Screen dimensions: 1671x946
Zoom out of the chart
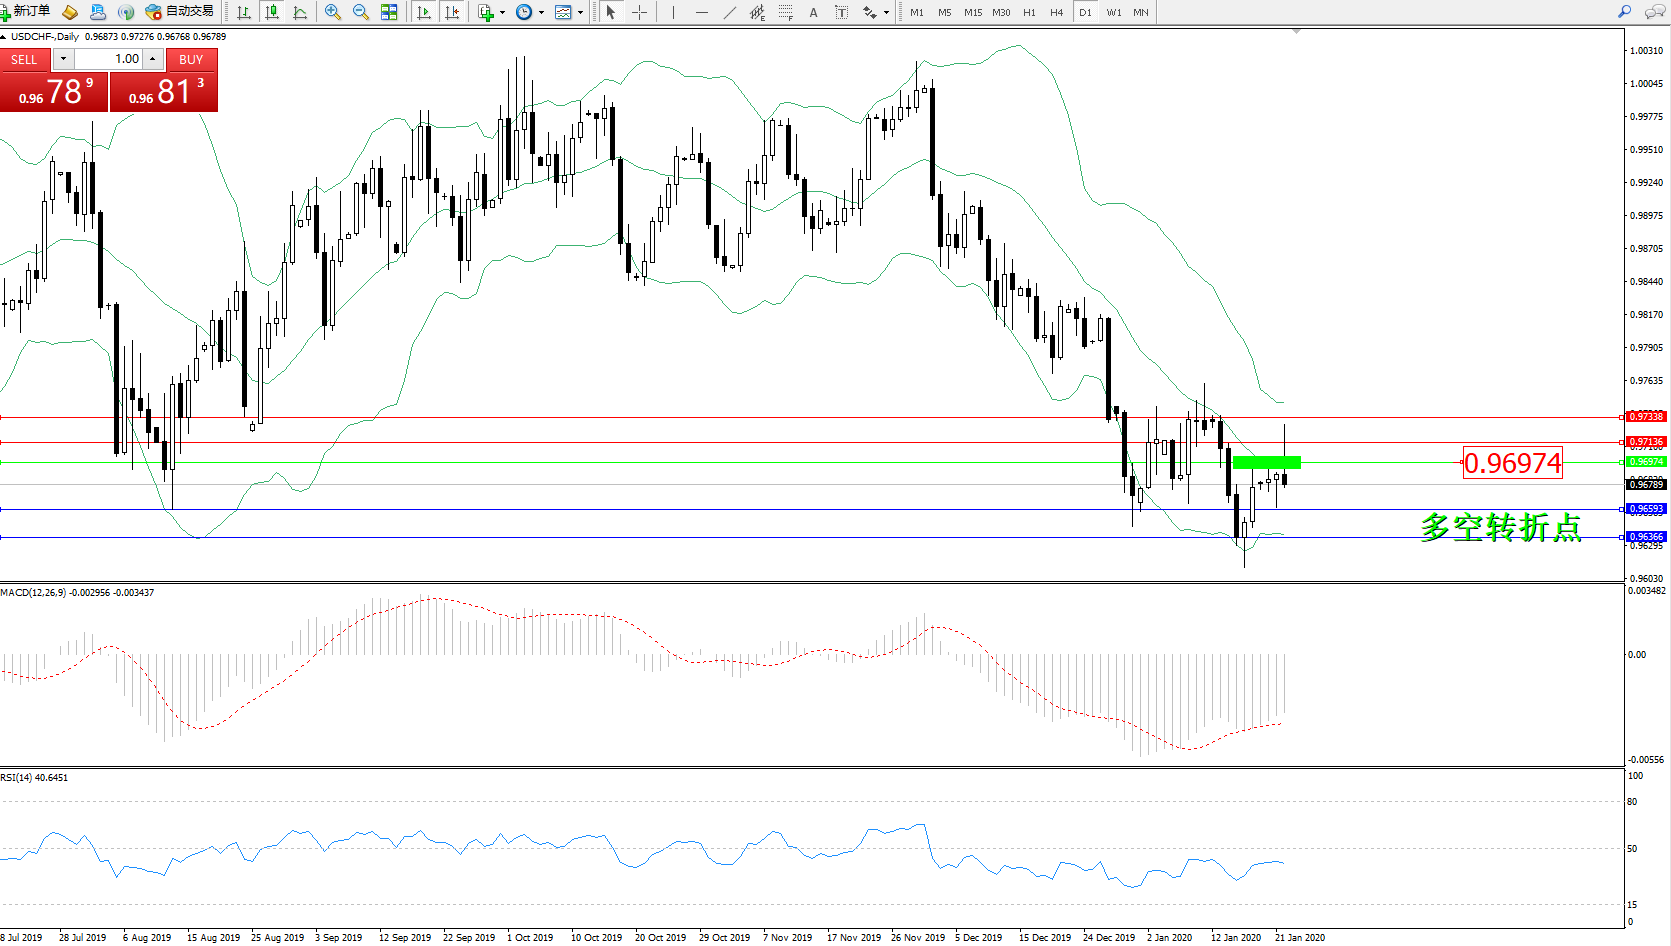(361, 12)
